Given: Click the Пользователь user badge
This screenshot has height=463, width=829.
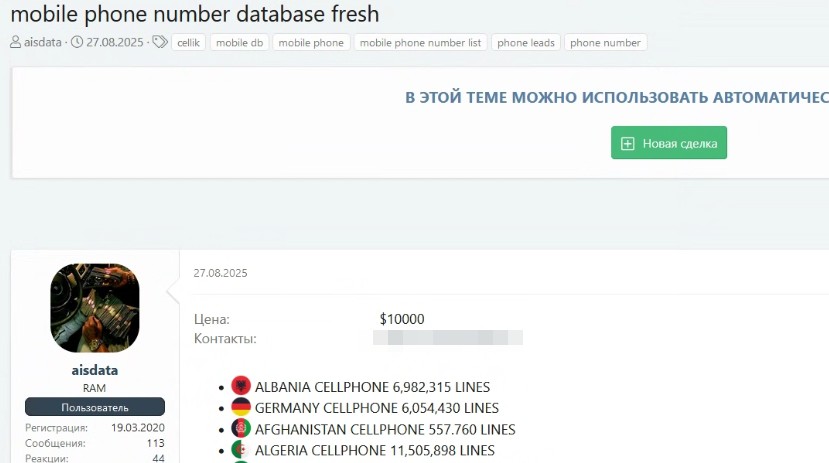Looking at the screenshot, I should (x=95, y=407).
